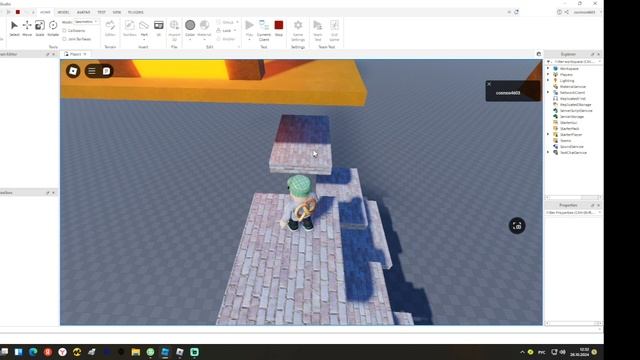Switch to the Home ribbon tab

click(45, 12)
